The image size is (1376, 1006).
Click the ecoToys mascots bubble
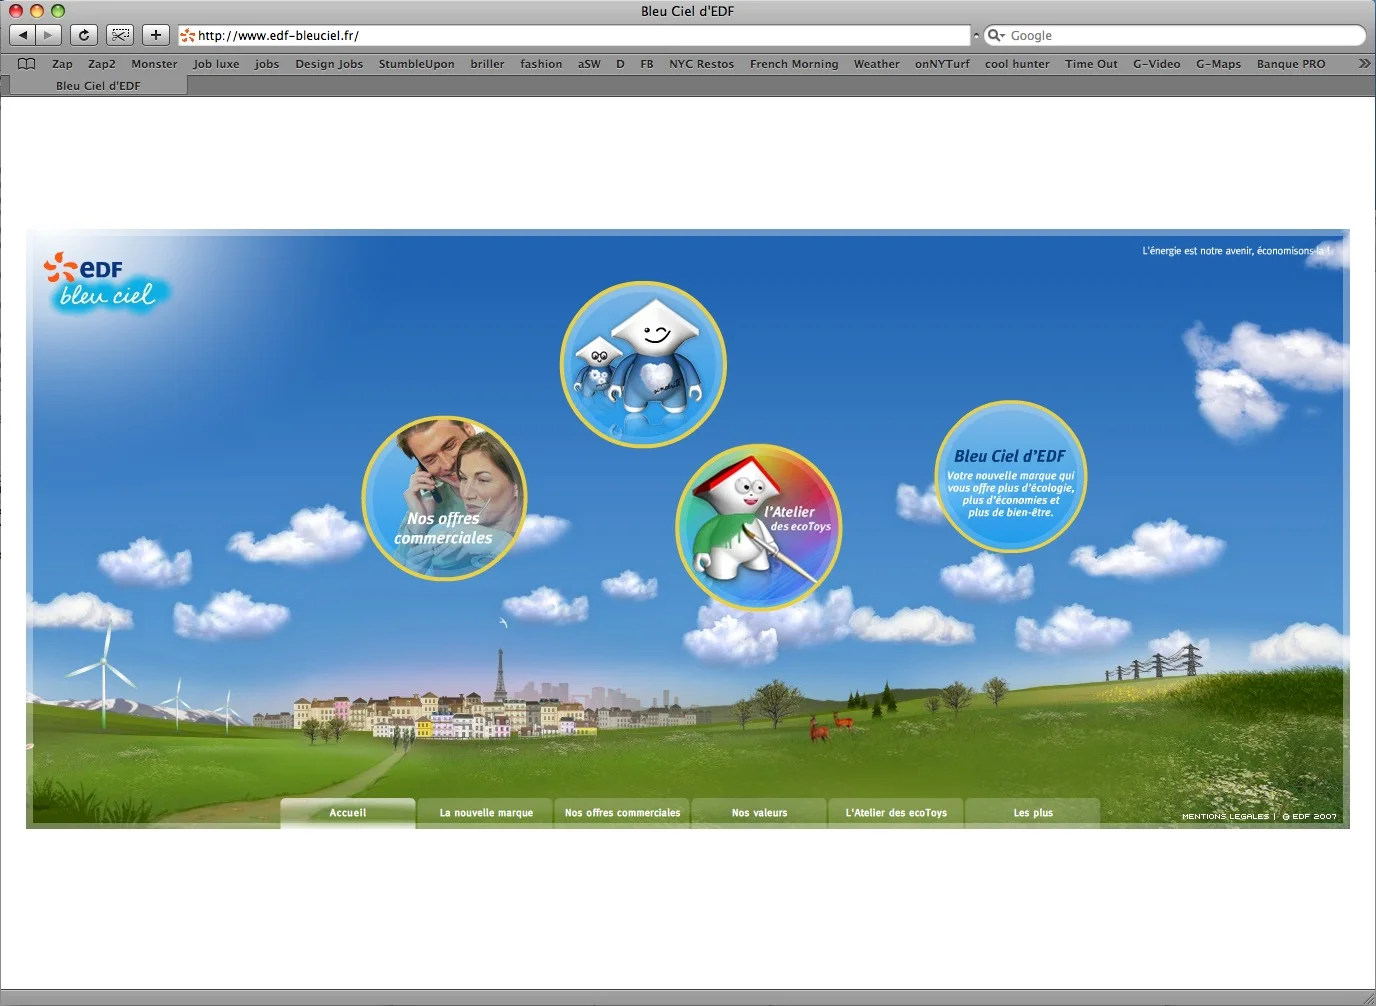point(643,364)
